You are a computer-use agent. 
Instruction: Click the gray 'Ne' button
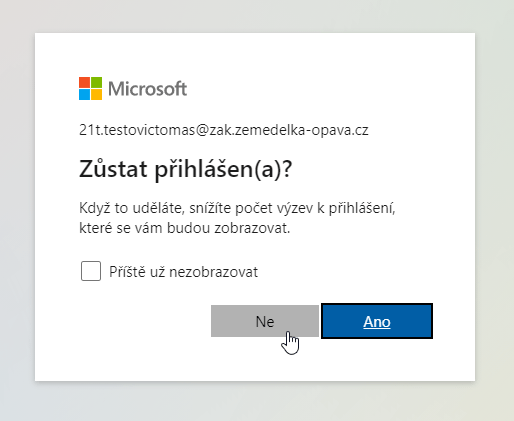[265, 321]
